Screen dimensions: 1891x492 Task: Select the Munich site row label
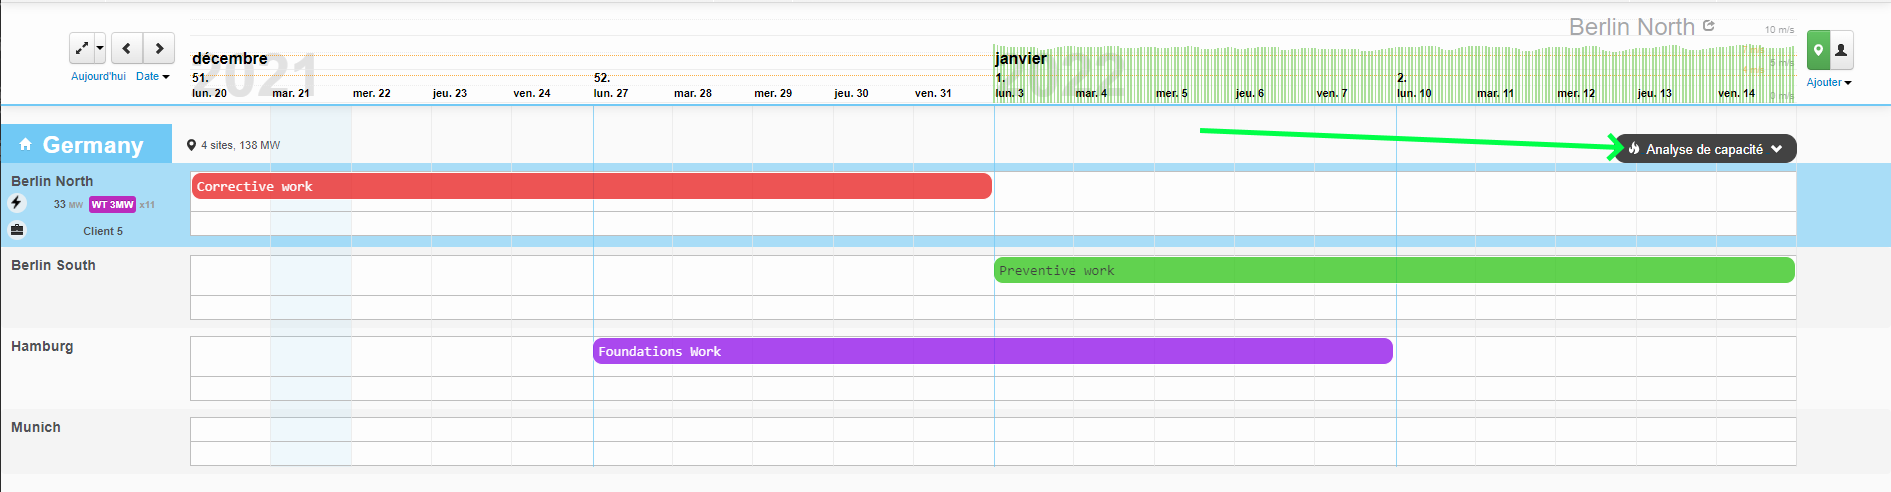[x=36, y=427]
